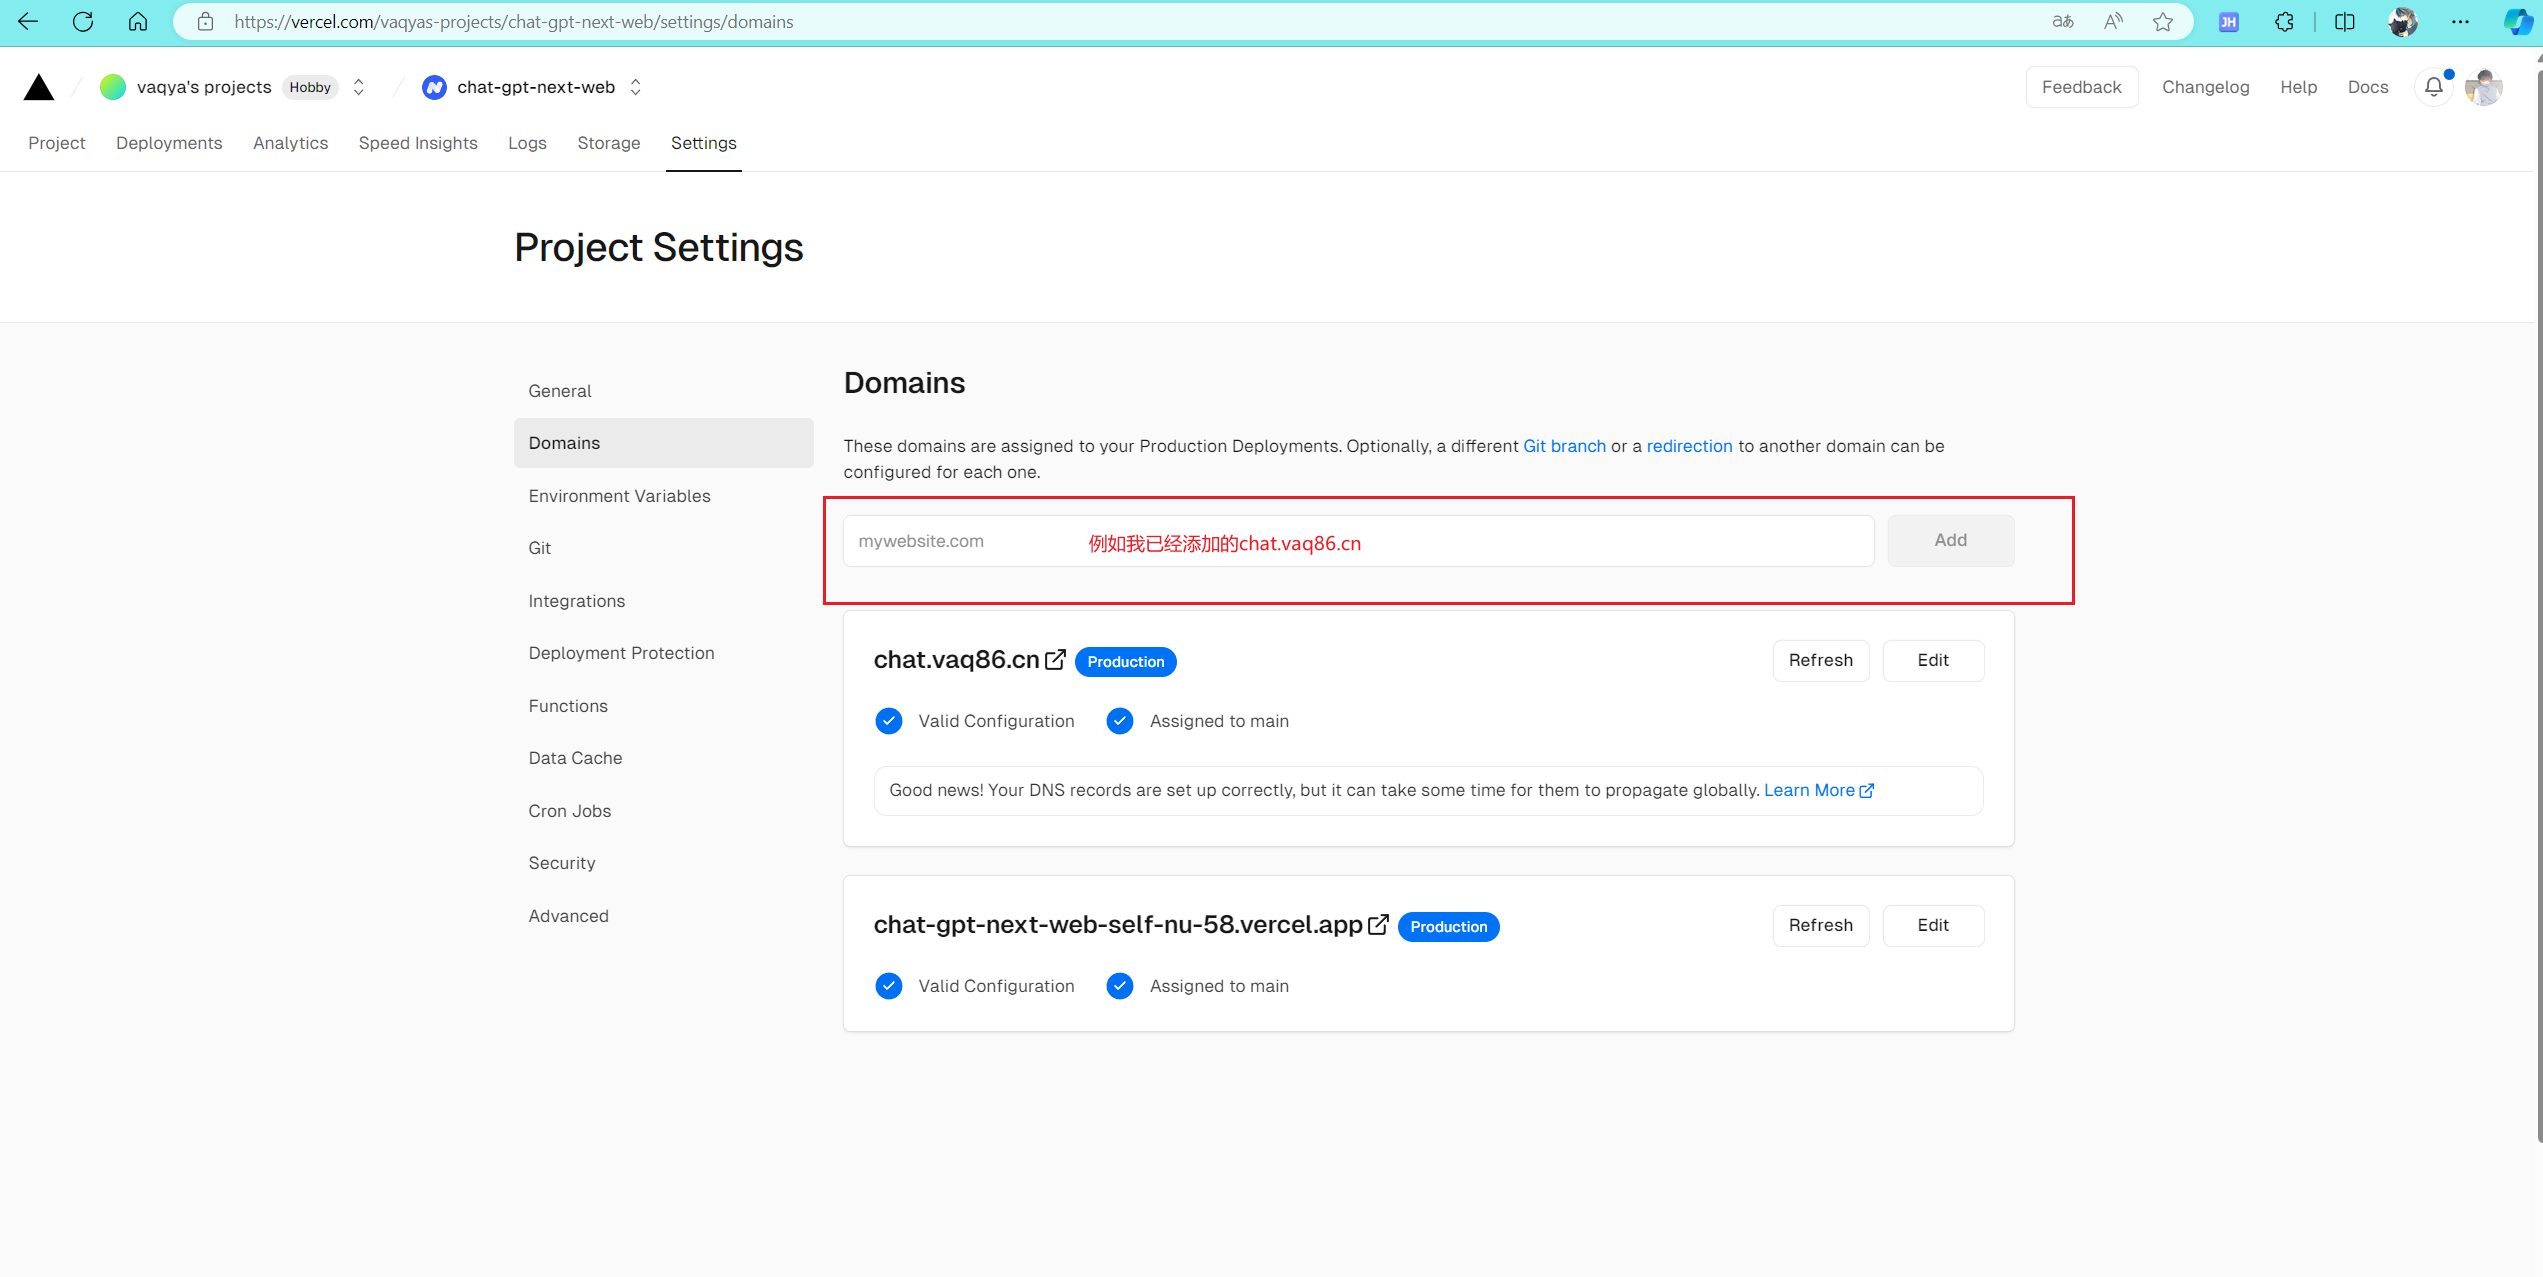
Task: Click Valid Configuration checkmark for vercel.app domain
Action: coord(888,986)
